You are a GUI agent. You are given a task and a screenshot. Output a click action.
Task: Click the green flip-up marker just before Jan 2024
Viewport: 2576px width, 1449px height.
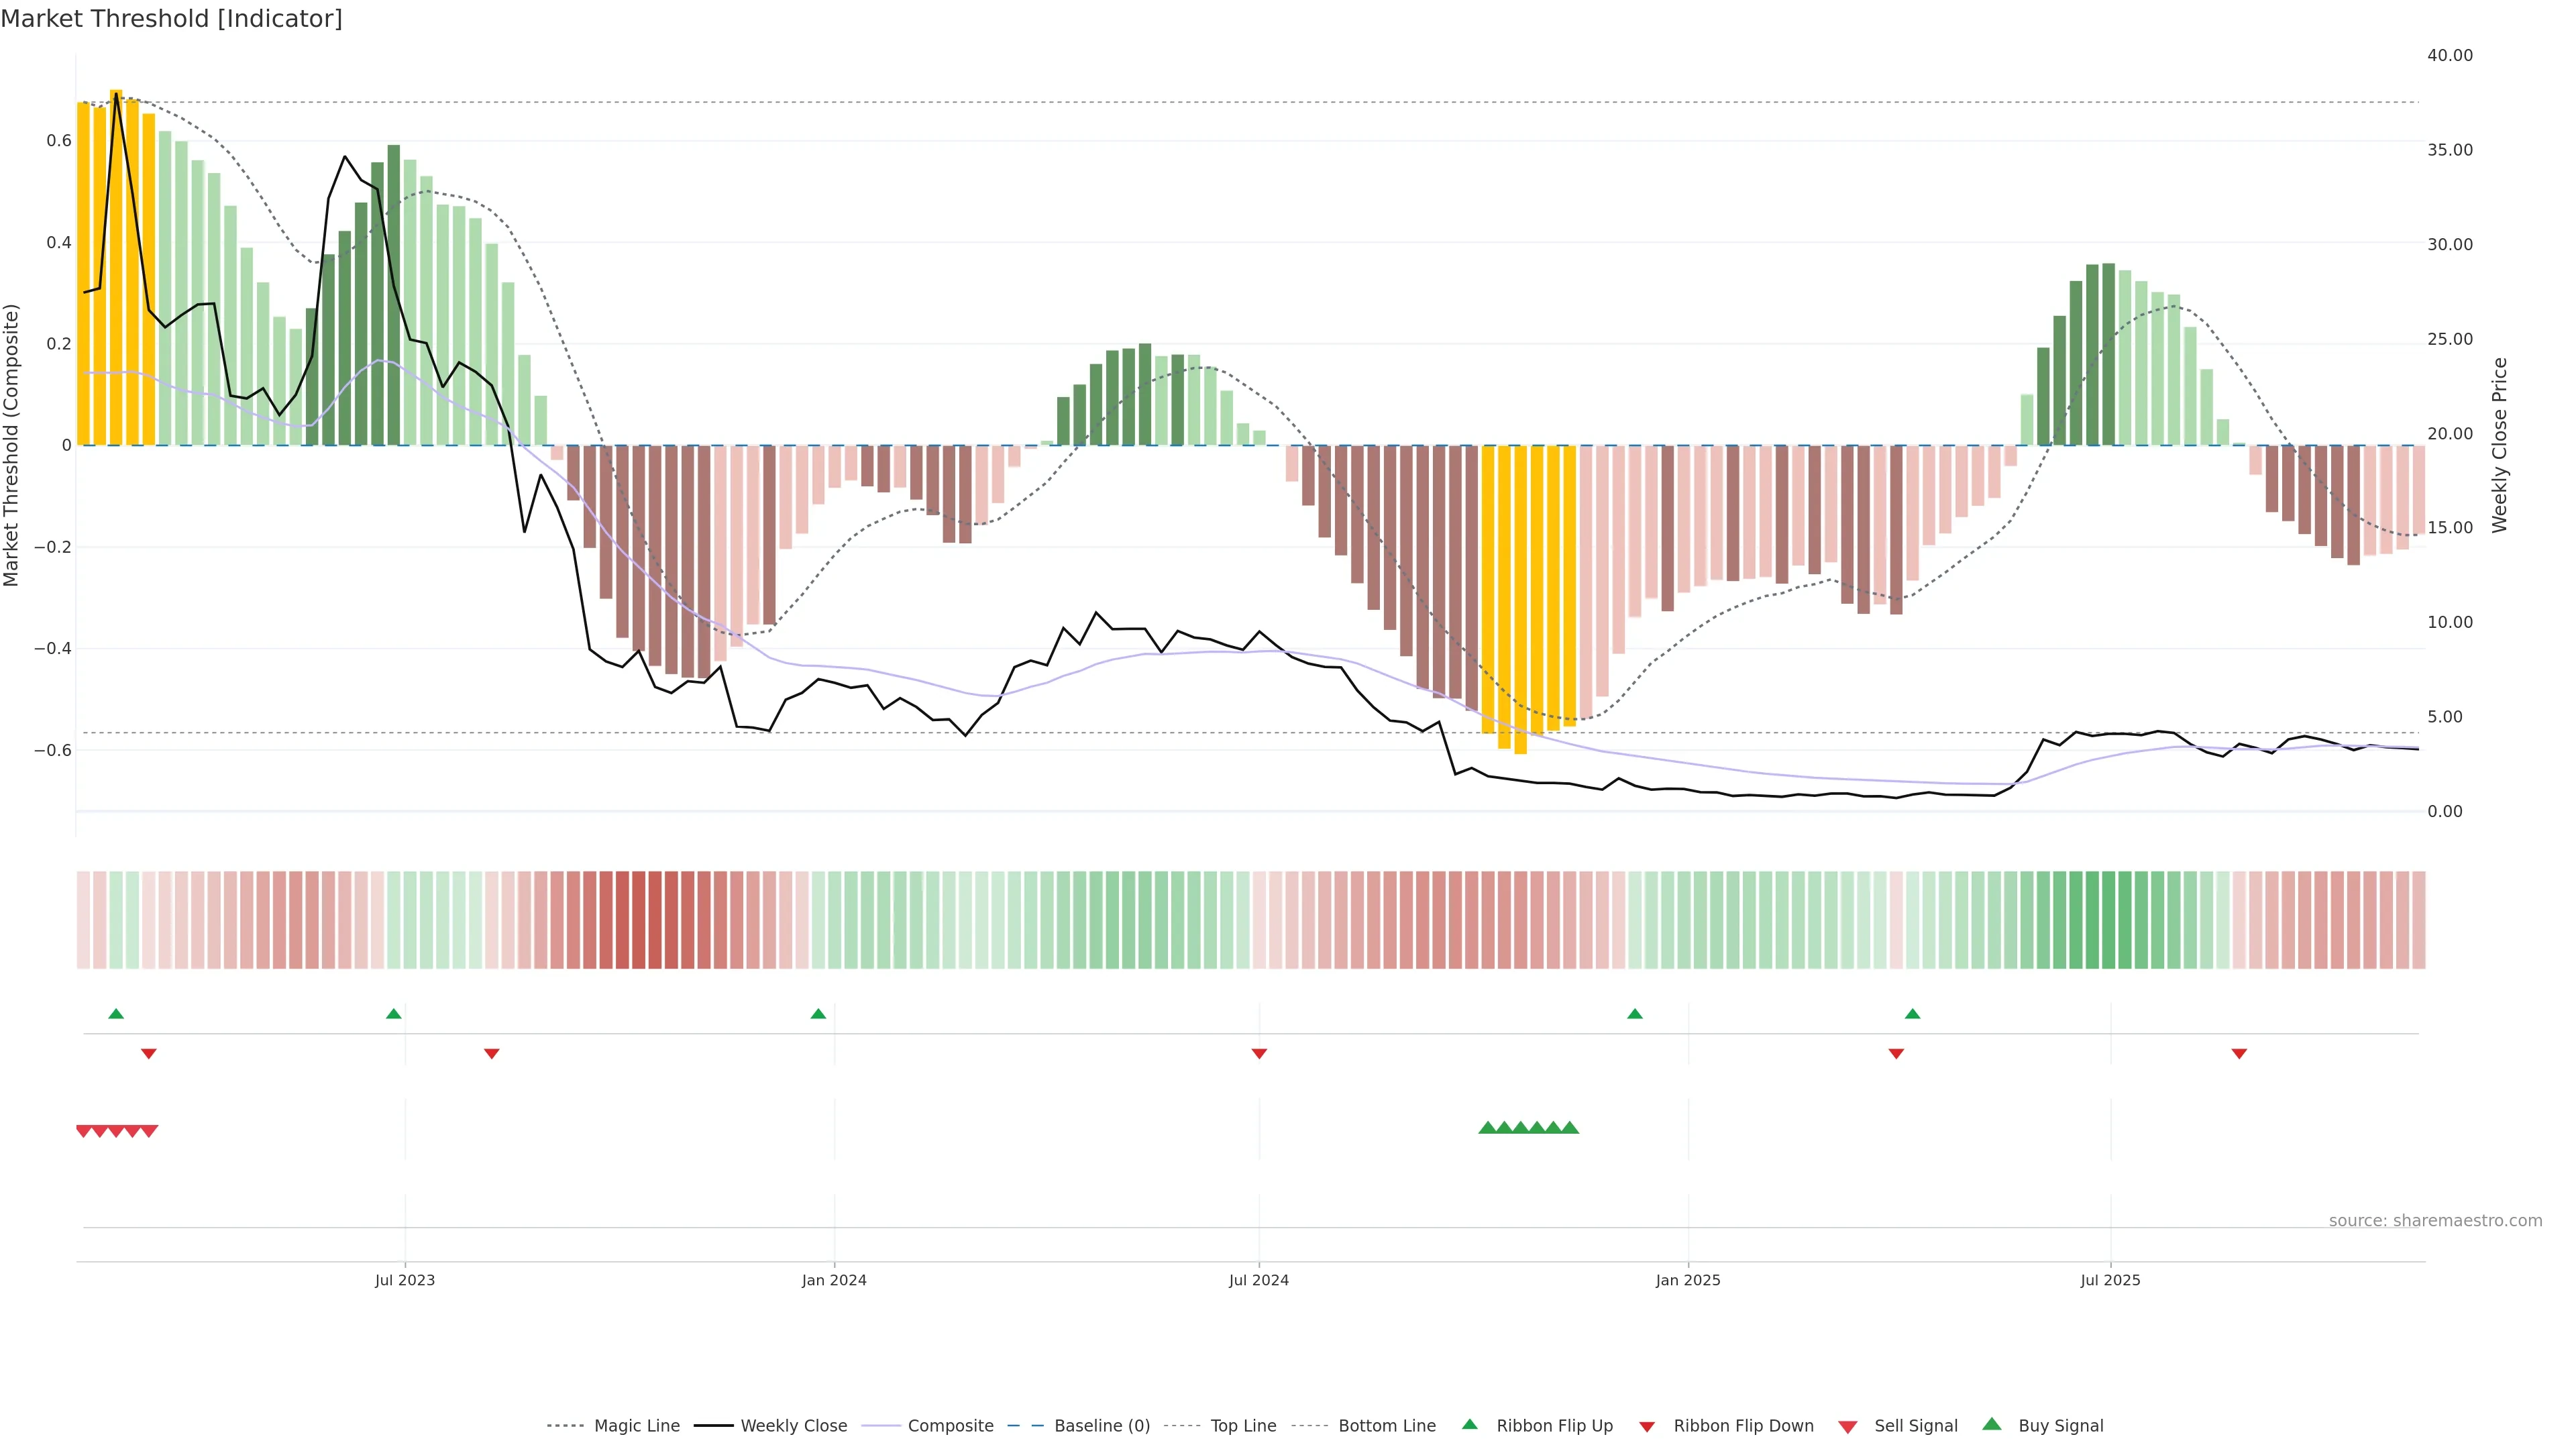click(818, 1014)
